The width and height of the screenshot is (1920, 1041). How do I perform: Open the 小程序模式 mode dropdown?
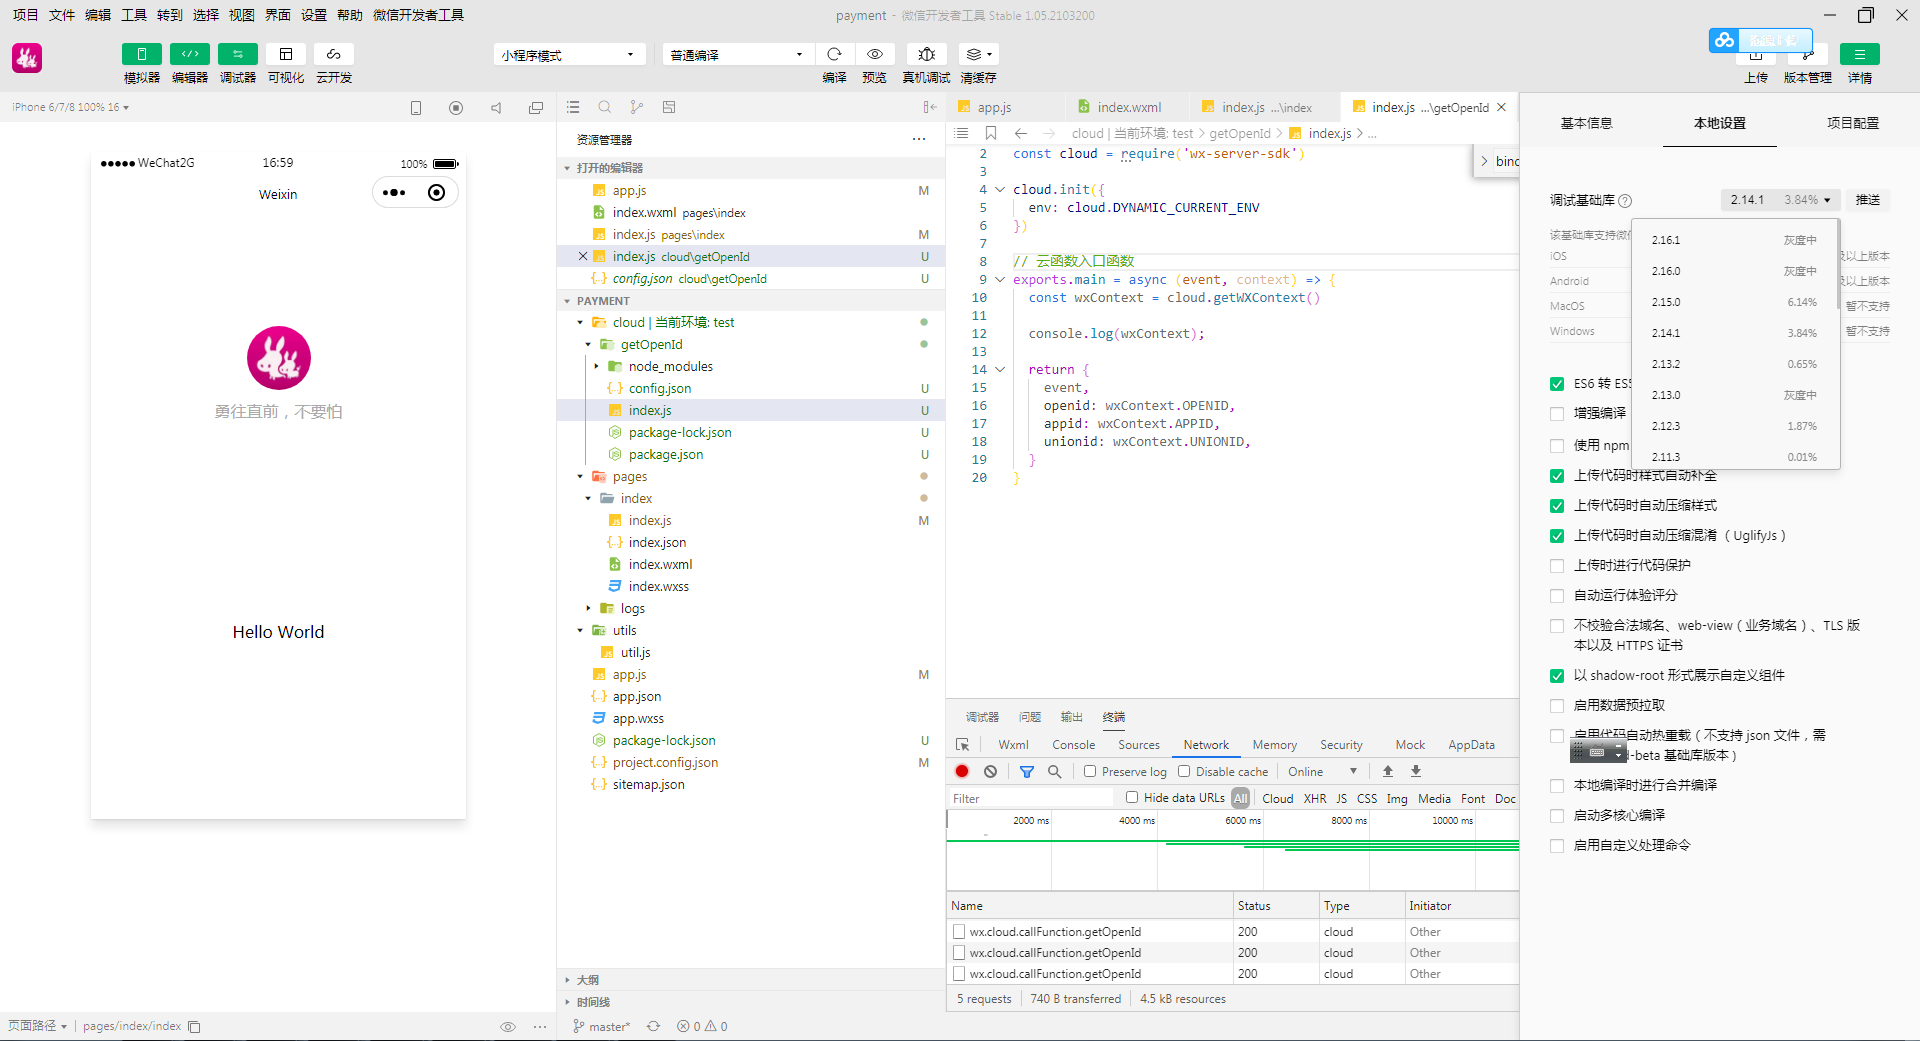pos(569,55)
